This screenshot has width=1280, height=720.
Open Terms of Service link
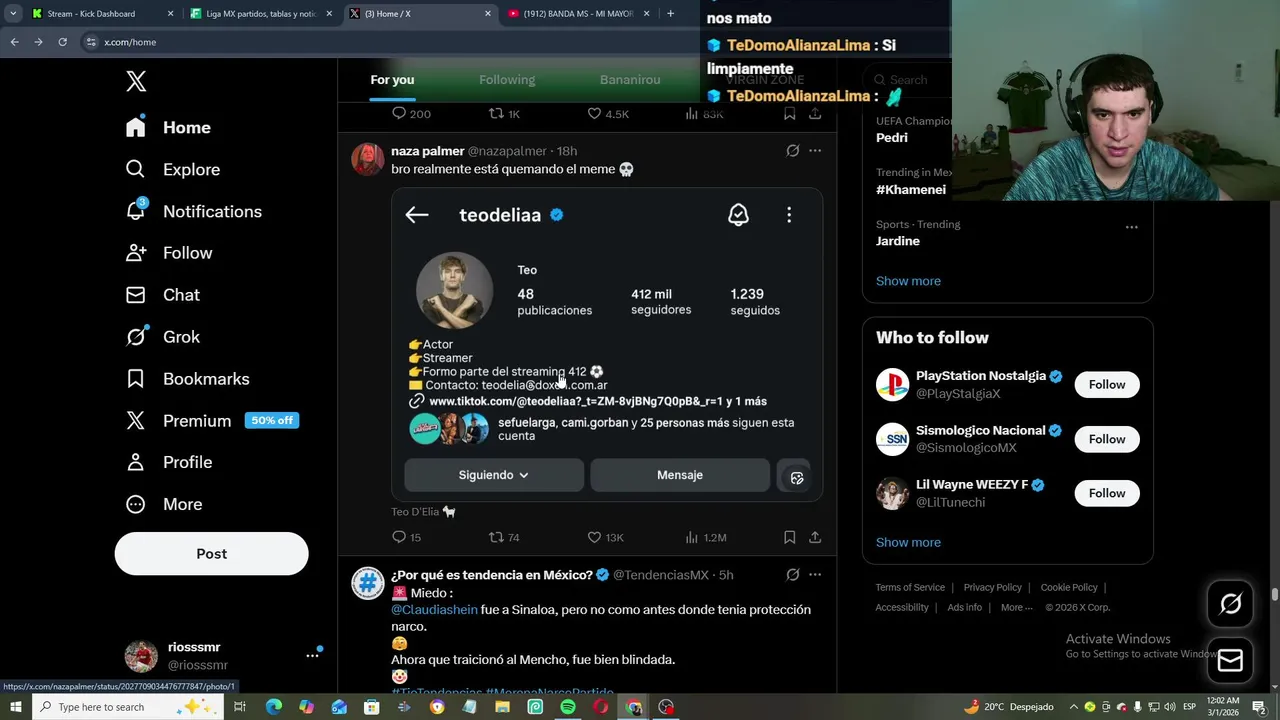tap(910, 587)
